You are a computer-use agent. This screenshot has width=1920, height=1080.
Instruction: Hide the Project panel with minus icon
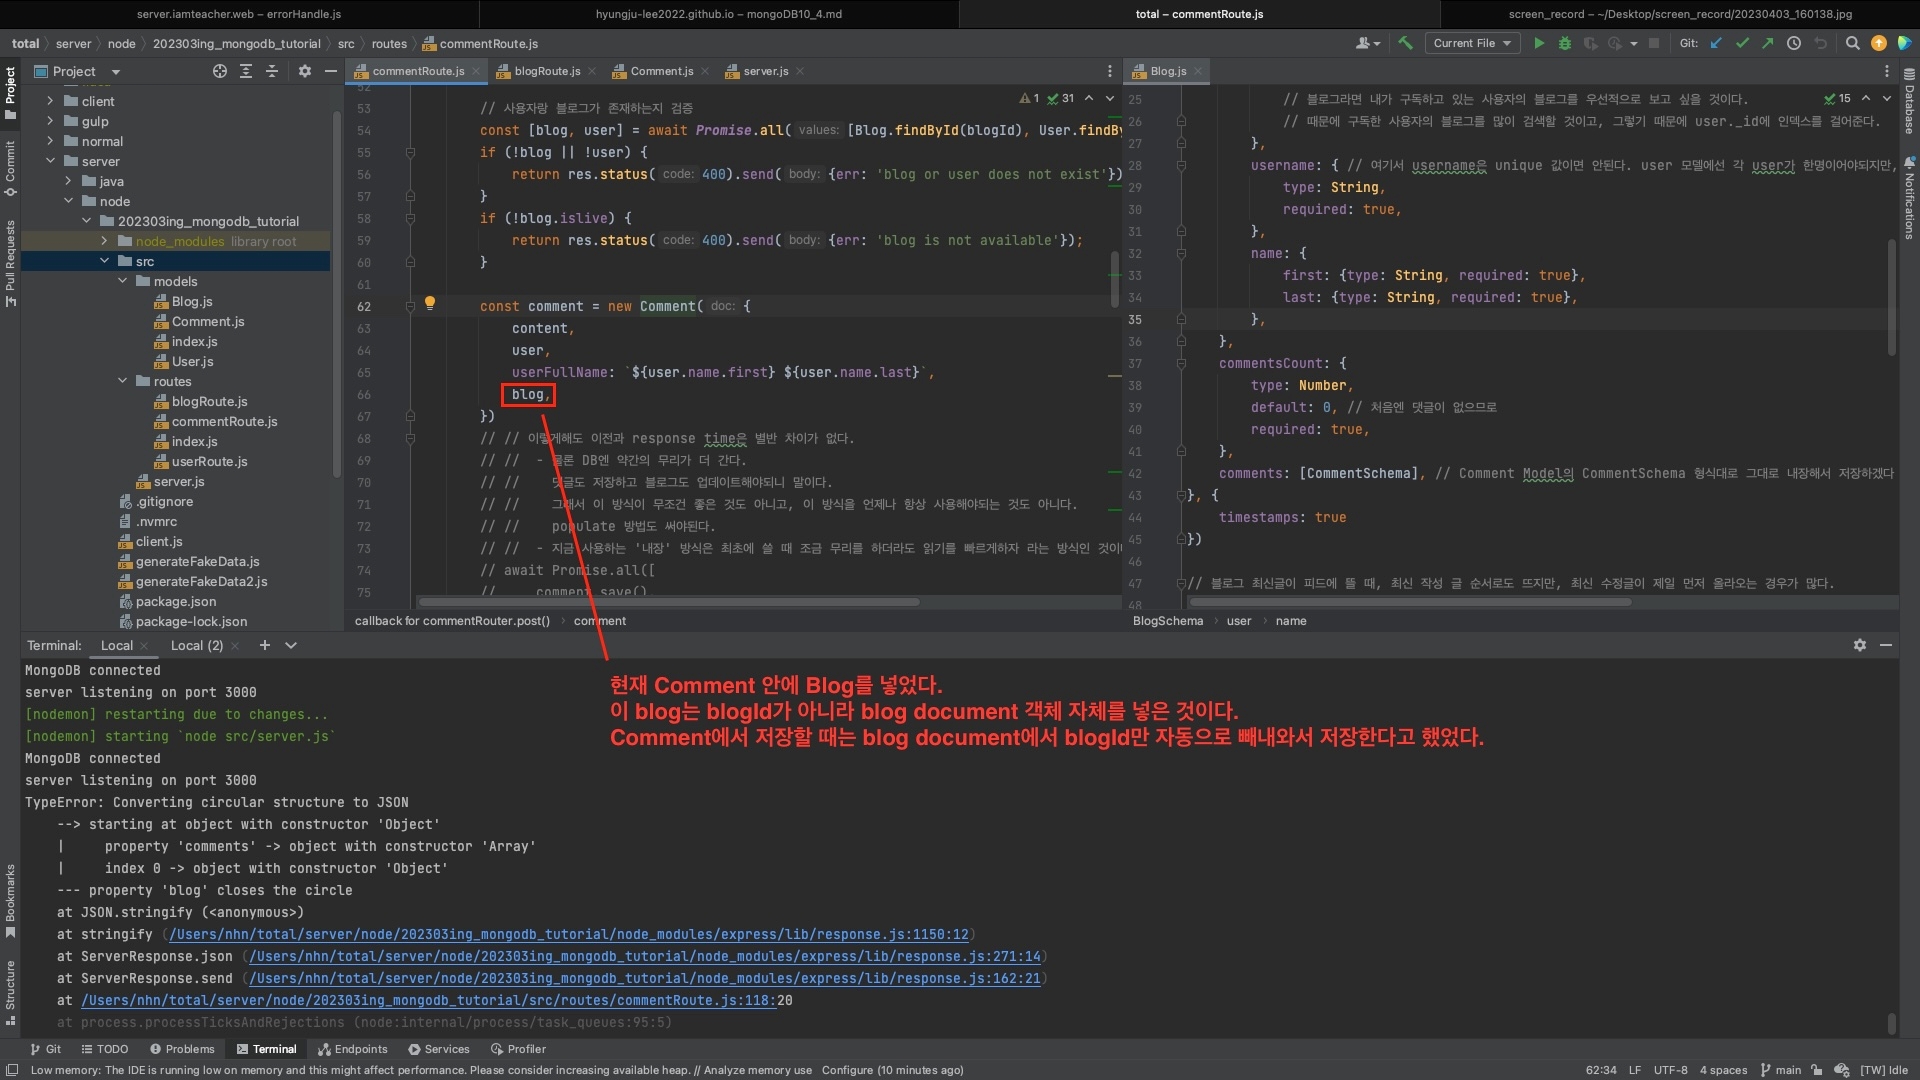pos(331,71)
